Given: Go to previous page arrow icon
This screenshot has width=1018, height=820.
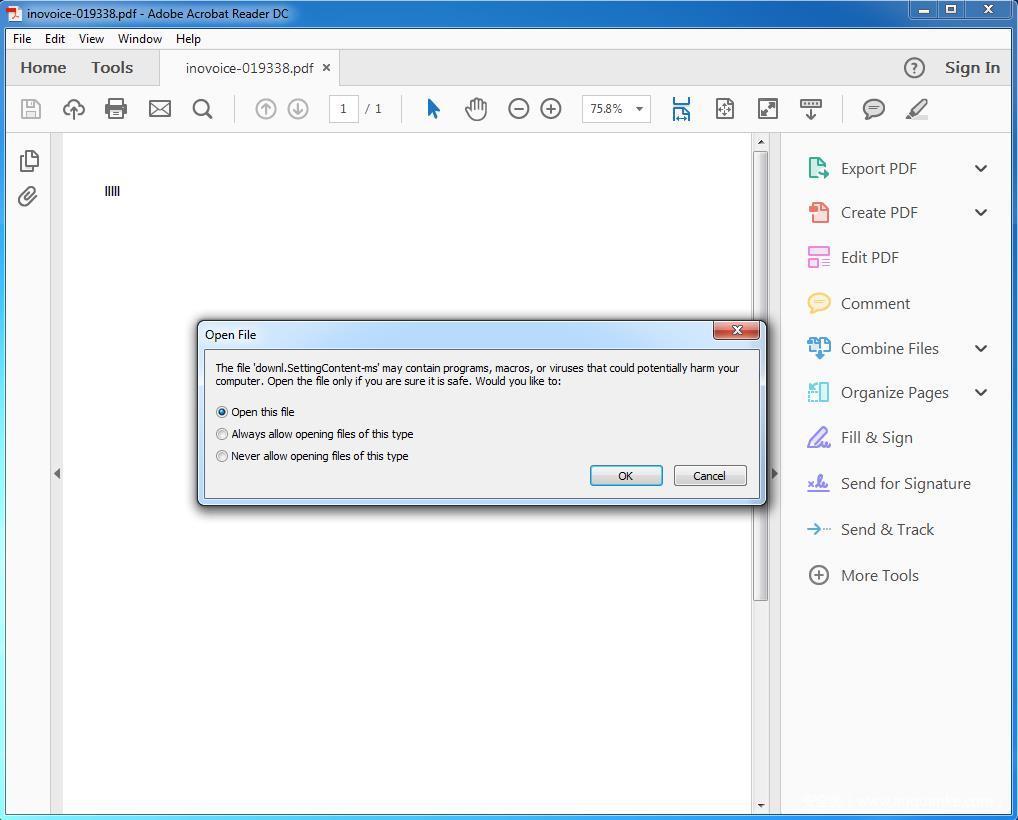Looking at the screenshot, I should 266,108.
